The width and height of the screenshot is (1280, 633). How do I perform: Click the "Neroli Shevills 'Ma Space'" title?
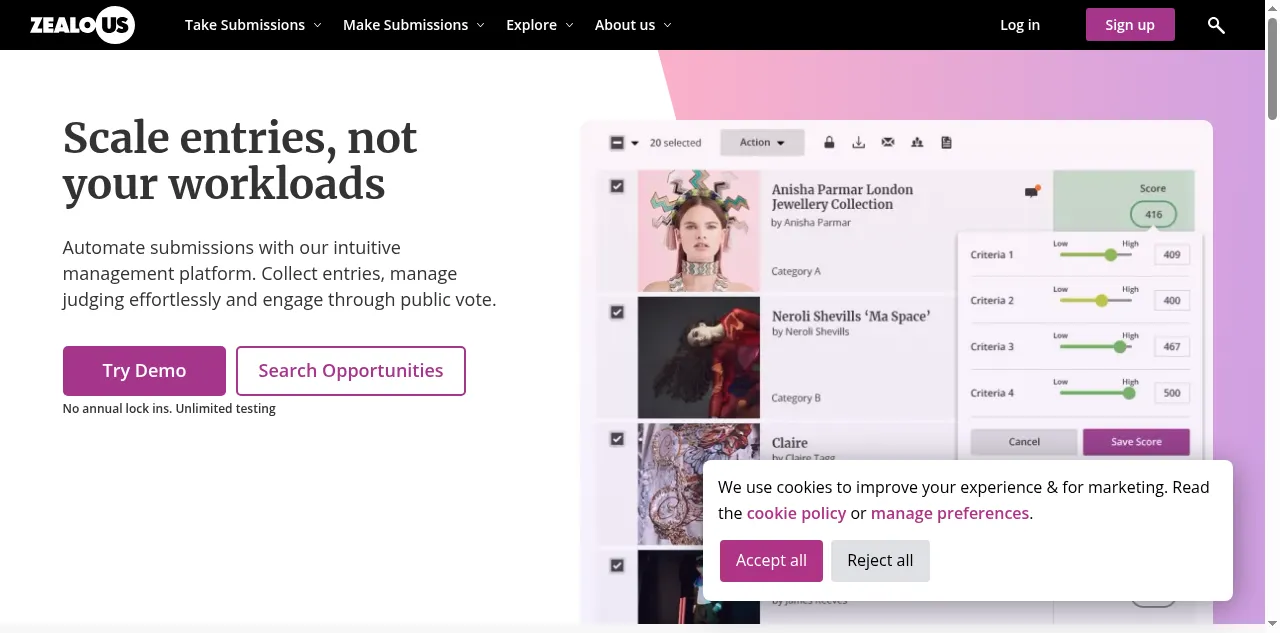pyautogui.click(x=851, y=316)
